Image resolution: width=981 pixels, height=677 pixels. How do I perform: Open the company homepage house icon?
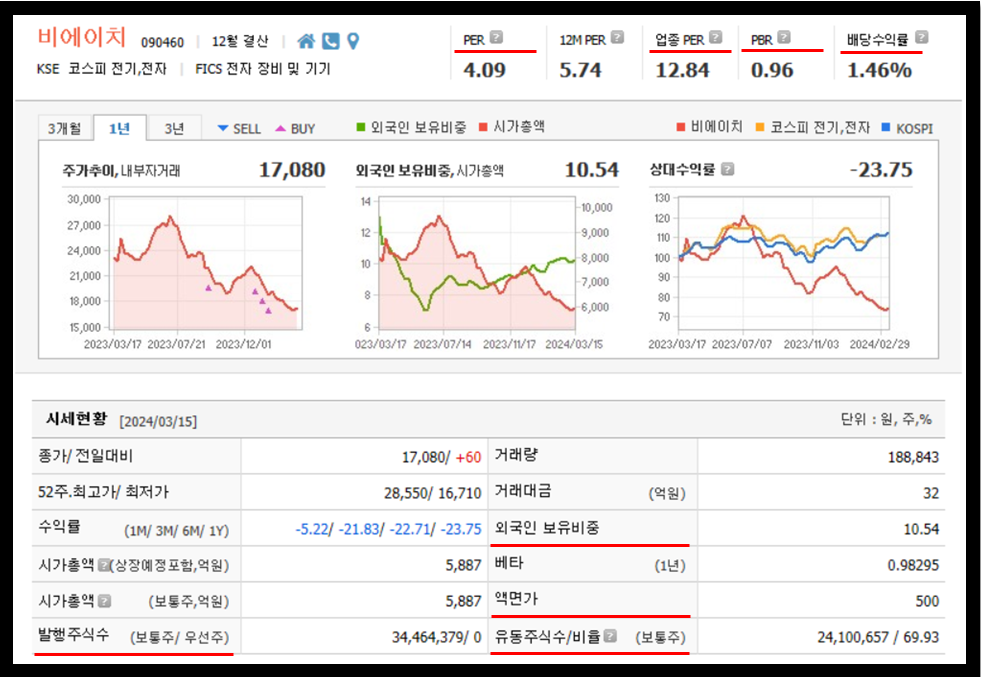pyautogui.click(x=306, y=41)
